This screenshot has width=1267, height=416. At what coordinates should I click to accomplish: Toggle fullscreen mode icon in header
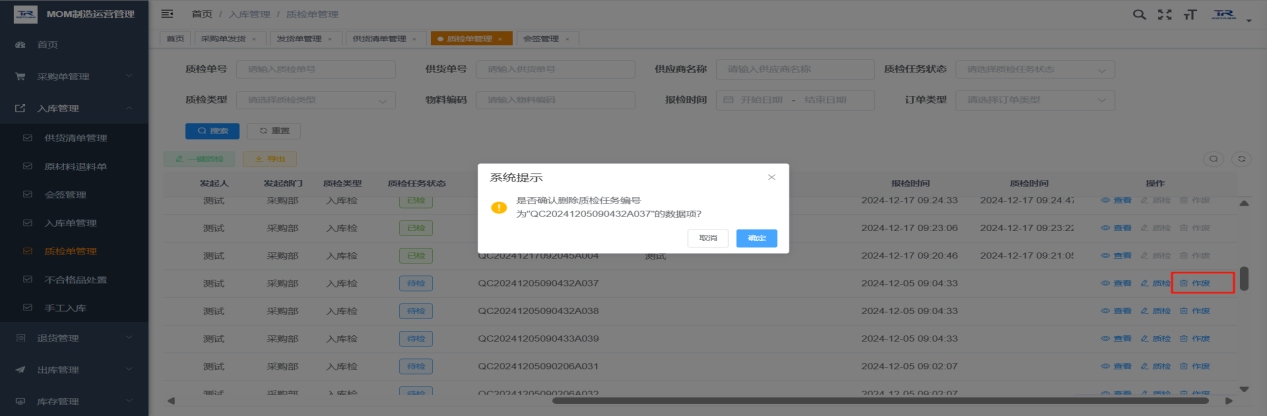coord(1164,14)
